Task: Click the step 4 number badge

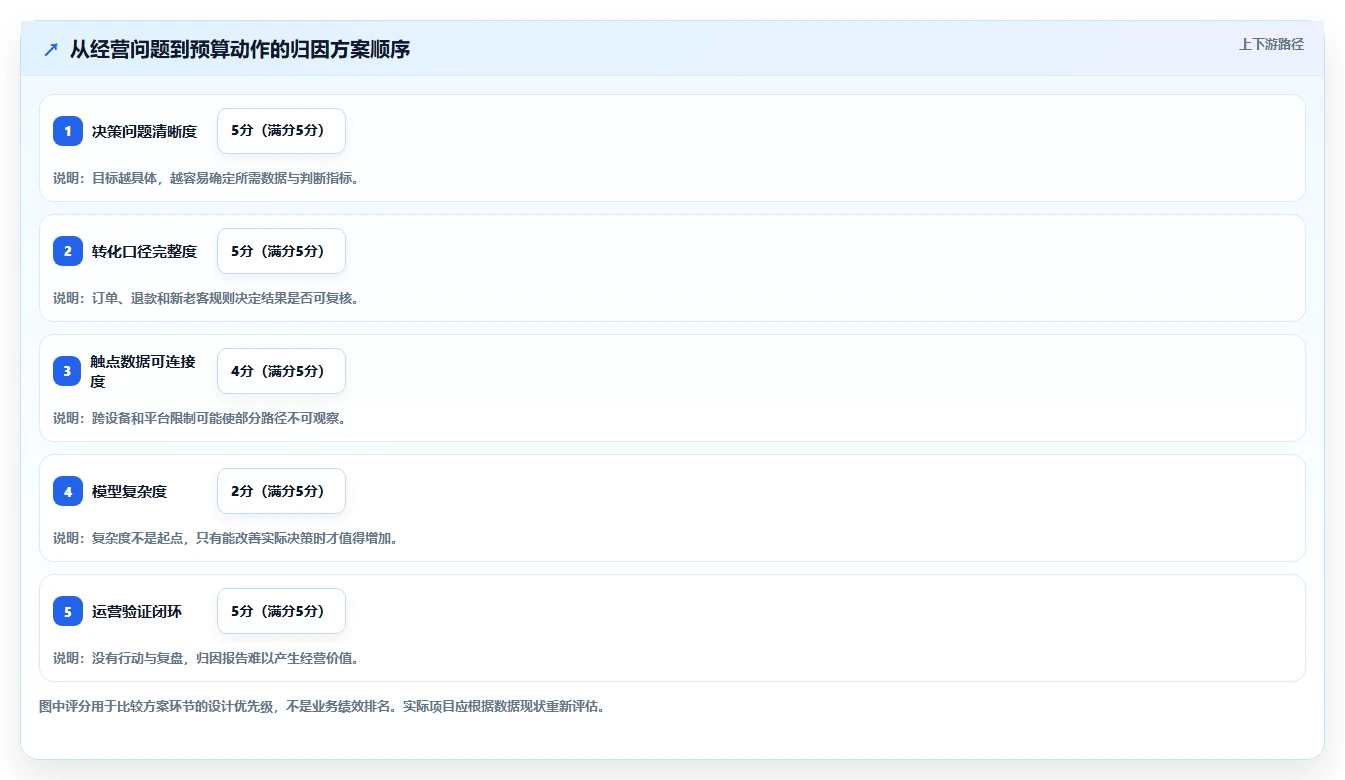Action: [x=68, y=491]
